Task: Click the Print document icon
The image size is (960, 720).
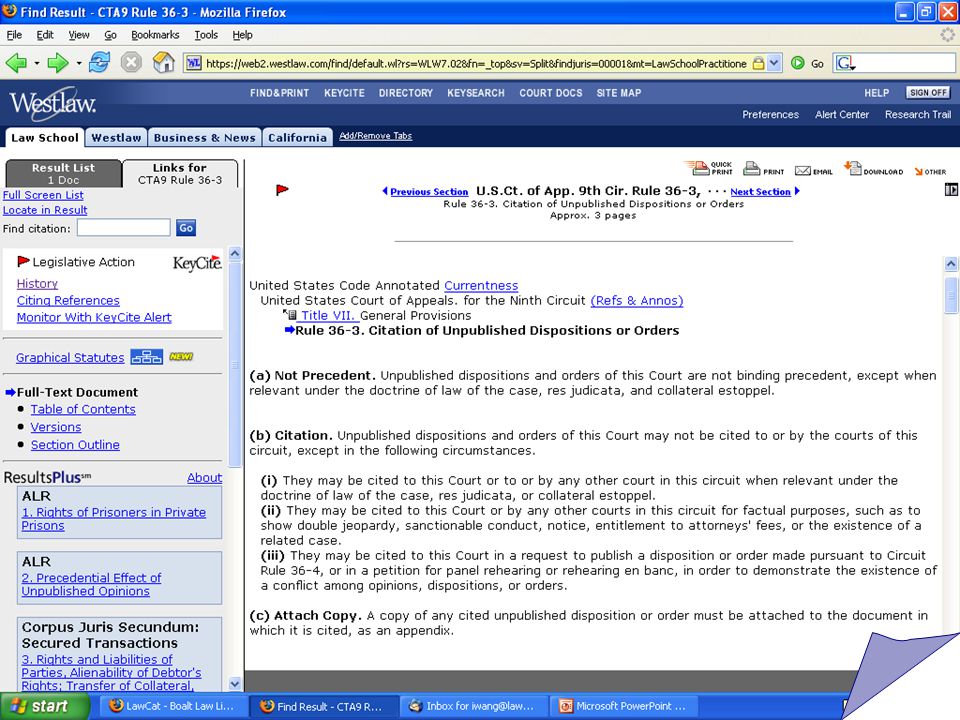Action: (763, 168)
